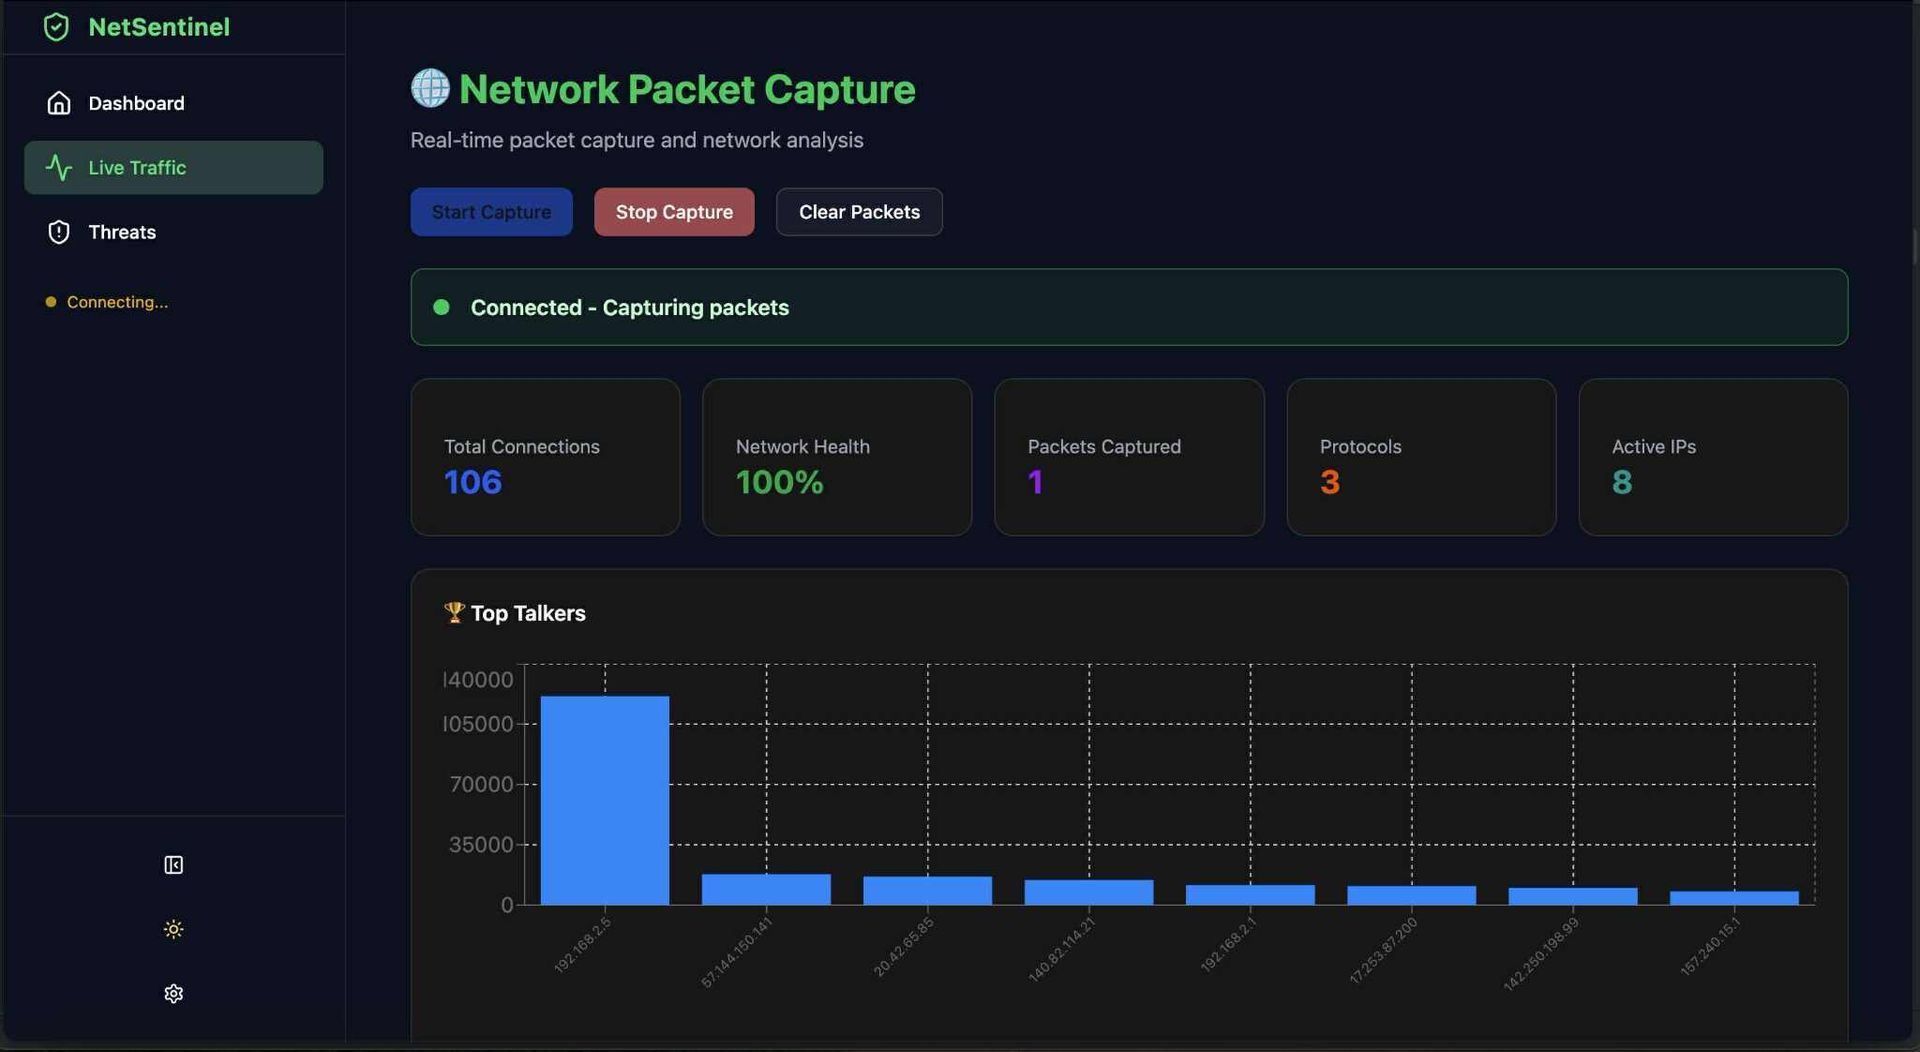Screen dimensions: 1920x1052
Task: Click the 20.42.65.85 axis label
Action: [904, 947]
